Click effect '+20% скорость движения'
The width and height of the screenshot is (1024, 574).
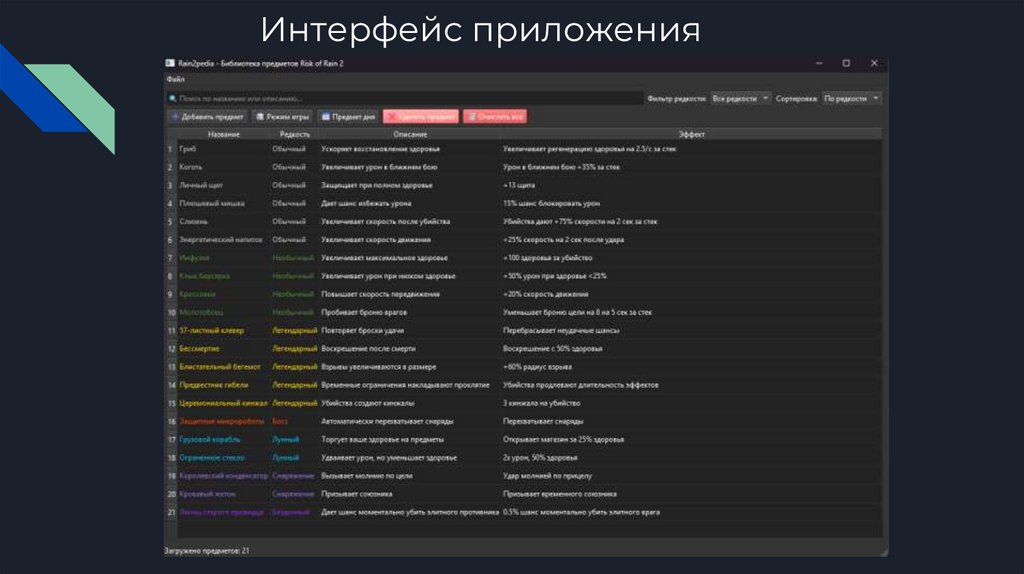tap(545, 294)
